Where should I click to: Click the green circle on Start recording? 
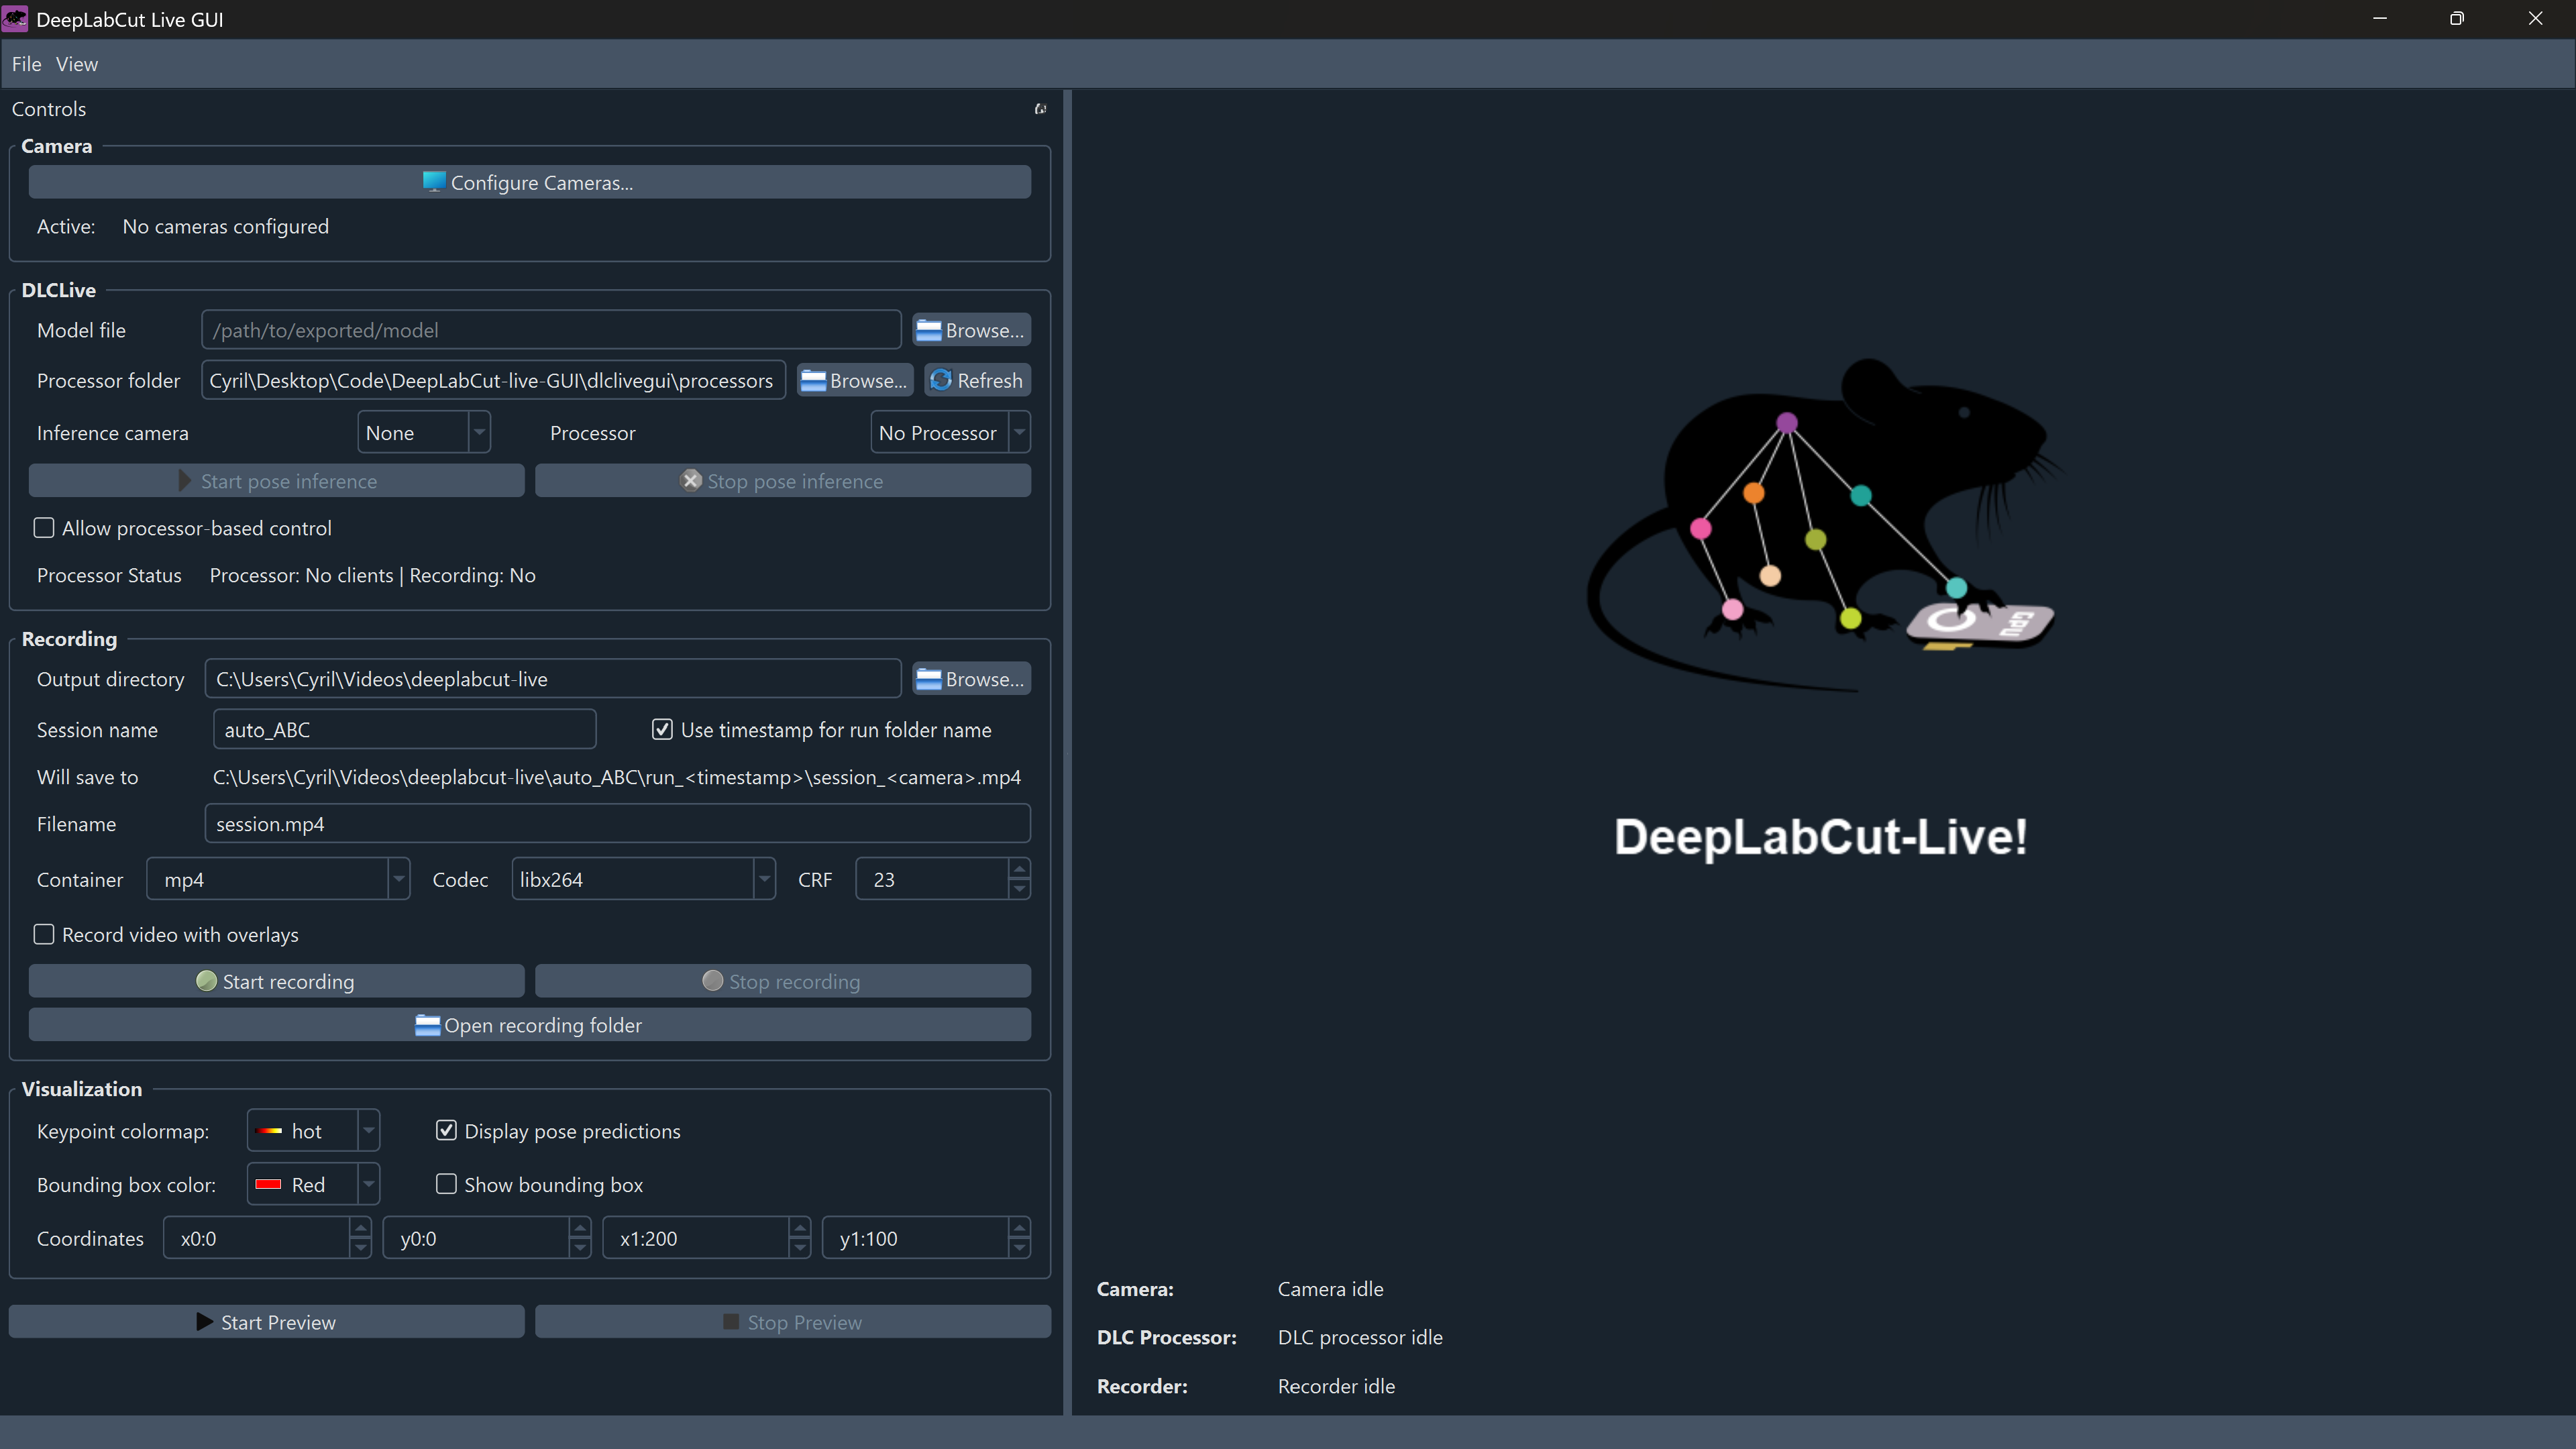tap(206, 981)
